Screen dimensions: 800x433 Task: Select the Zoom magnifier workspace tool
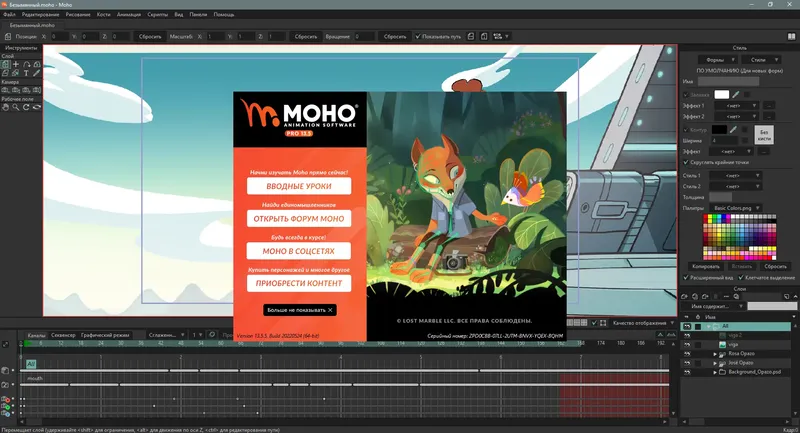[x=16, y=107]
